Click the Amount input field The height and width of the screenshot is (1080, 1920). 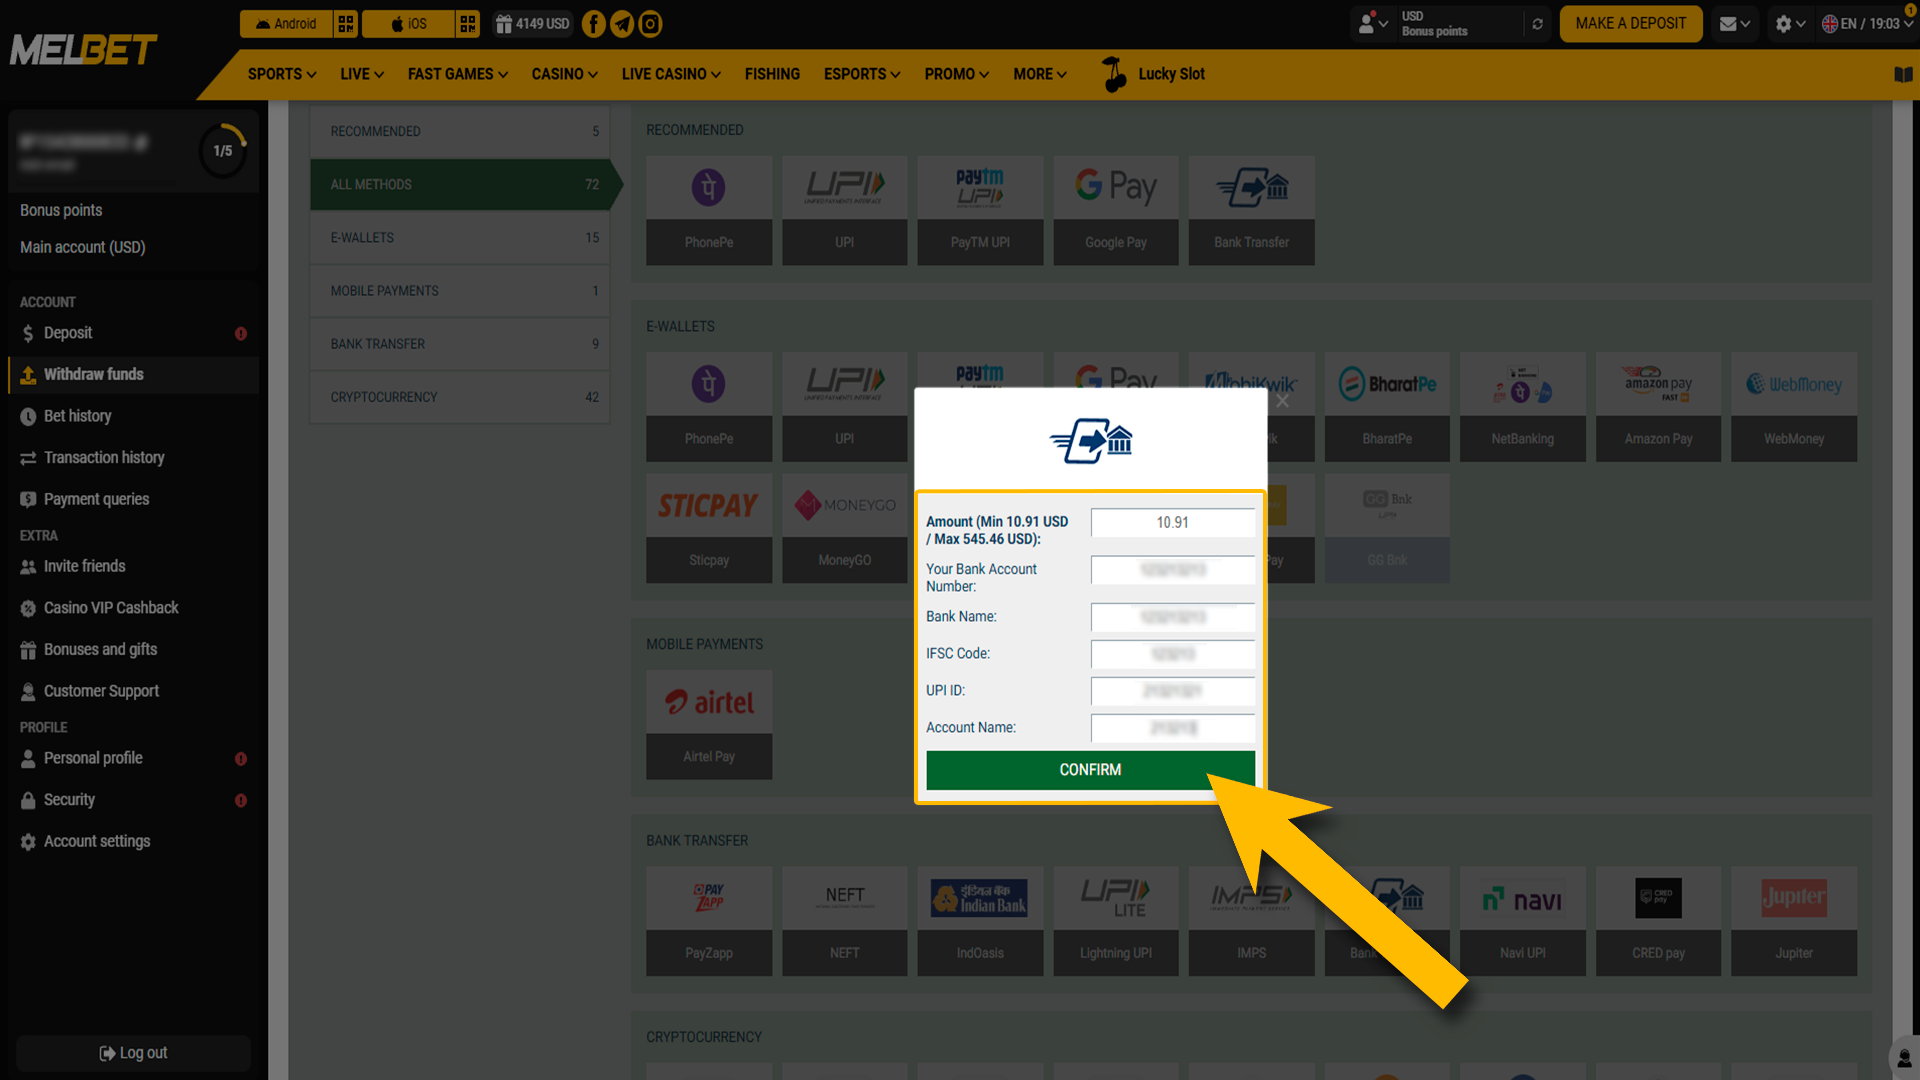pyautogui.click(x=1172, y=522)
